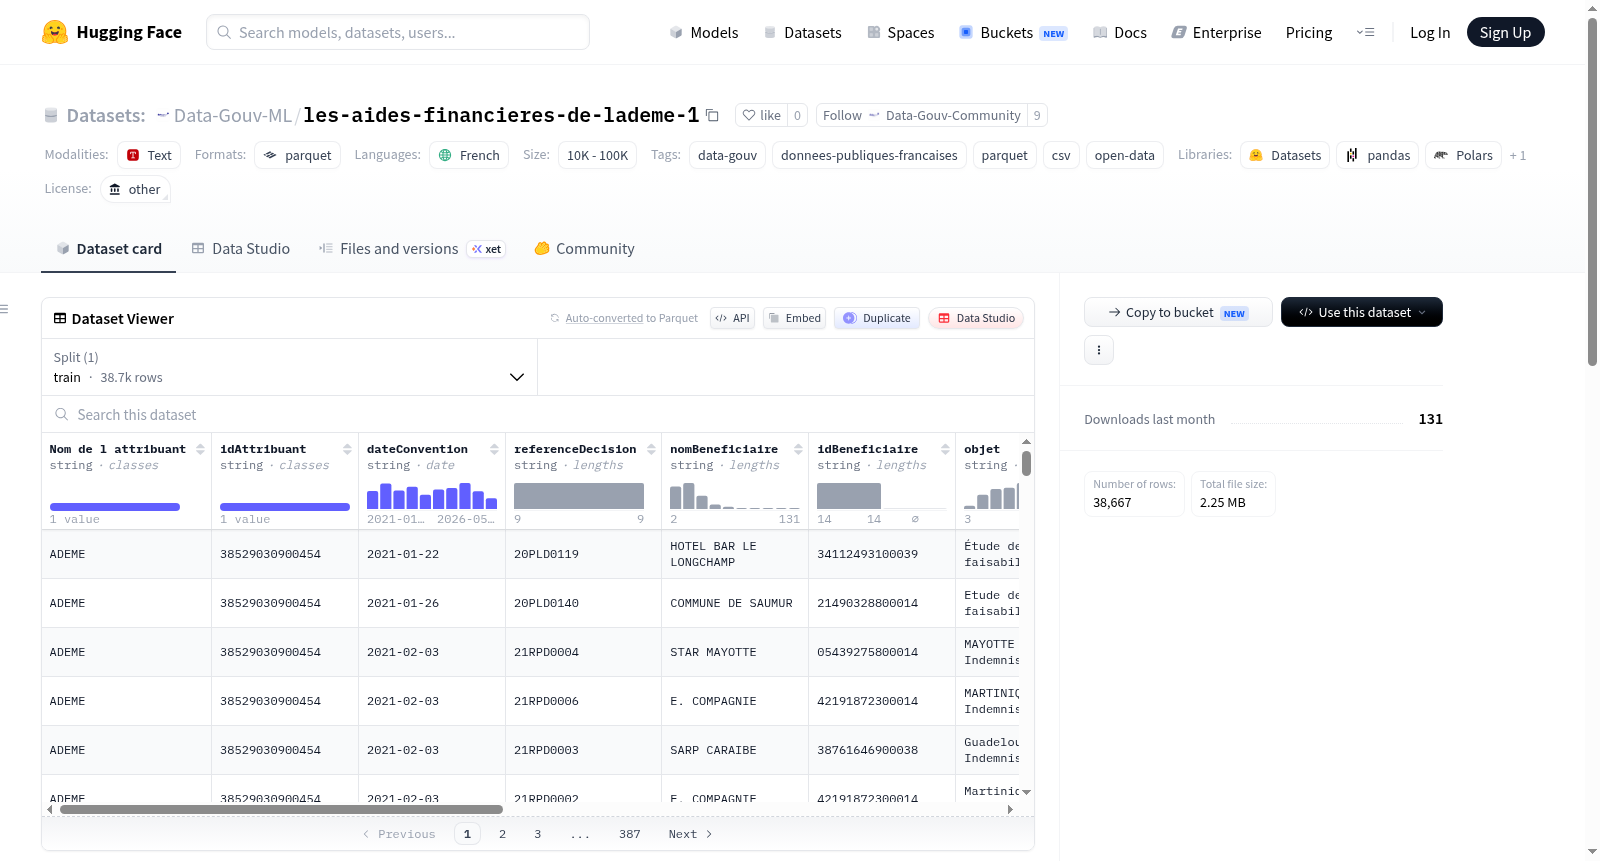Like this dataset
The image size is (1600, 861).
tap(761, 115)
